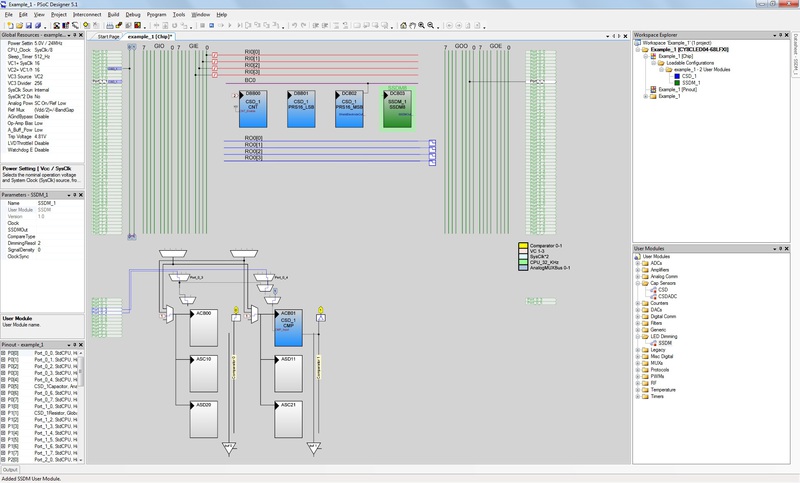
Task: Click the Open folder toolbar icon
Action: [x=19, y=25]
